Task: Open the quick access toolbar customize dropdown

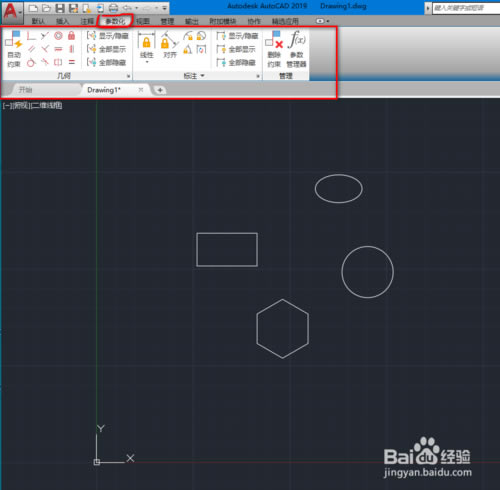Action: coord(164,8)
